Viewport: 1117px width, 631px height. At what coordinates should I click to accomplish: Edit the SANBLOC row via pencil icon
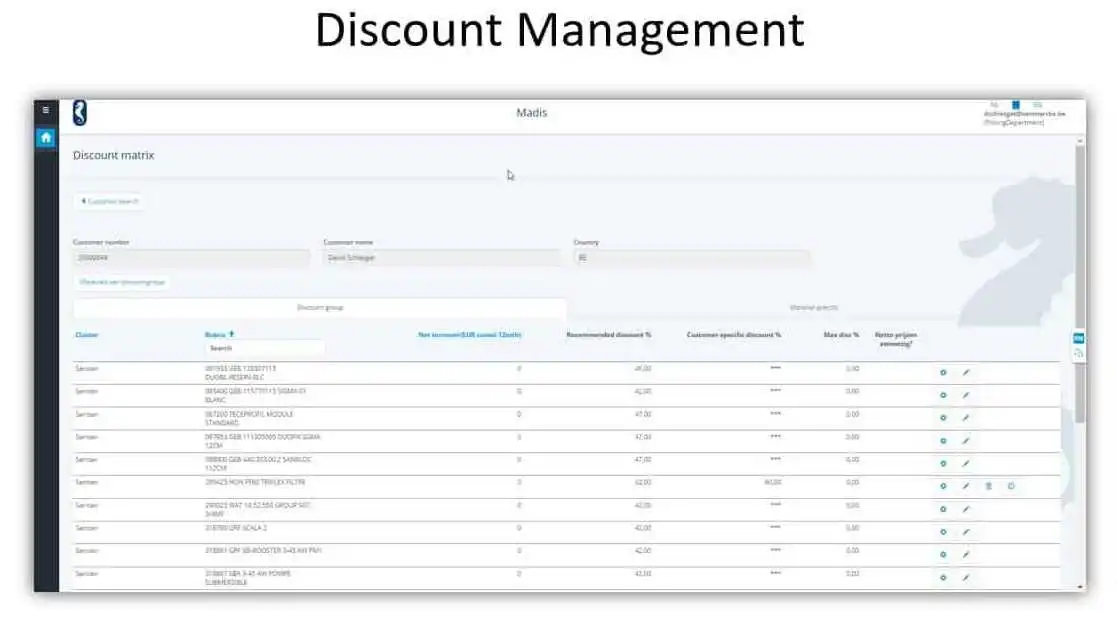point(966,464)
